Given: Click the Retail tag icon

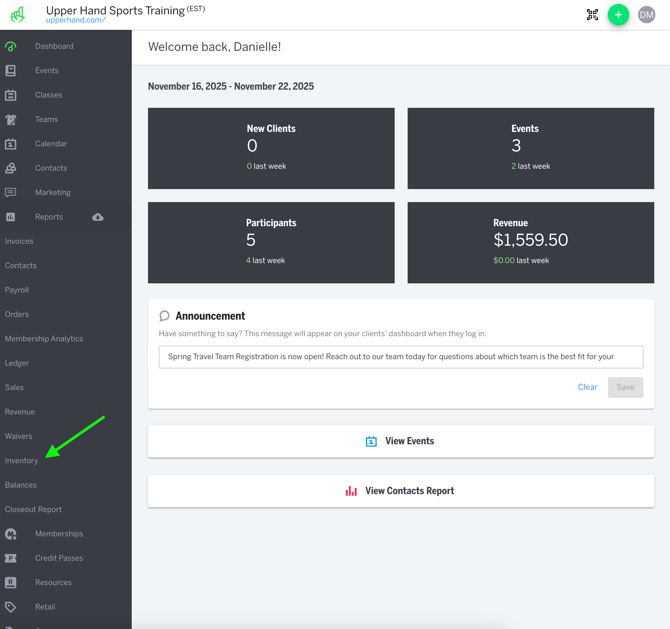Looking at the screenshot, I should click(x=11, y=607).
